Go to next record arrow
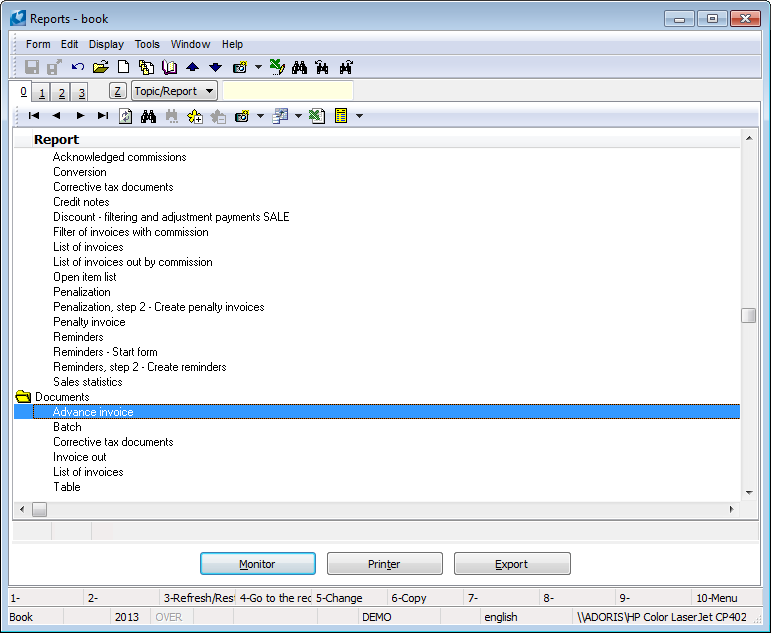Screen dimensions: 771x633 click(x=80, y=116)
